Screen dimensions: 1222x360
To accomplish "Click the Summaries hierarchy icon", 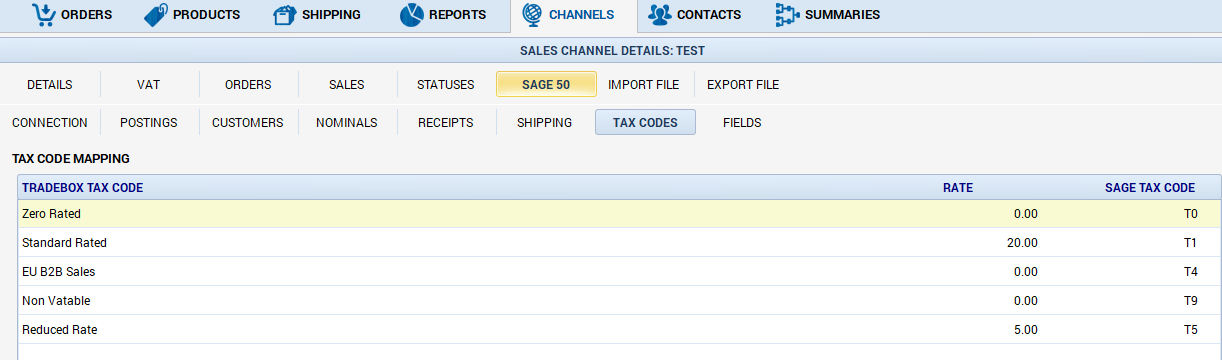I will pos(787,15).
